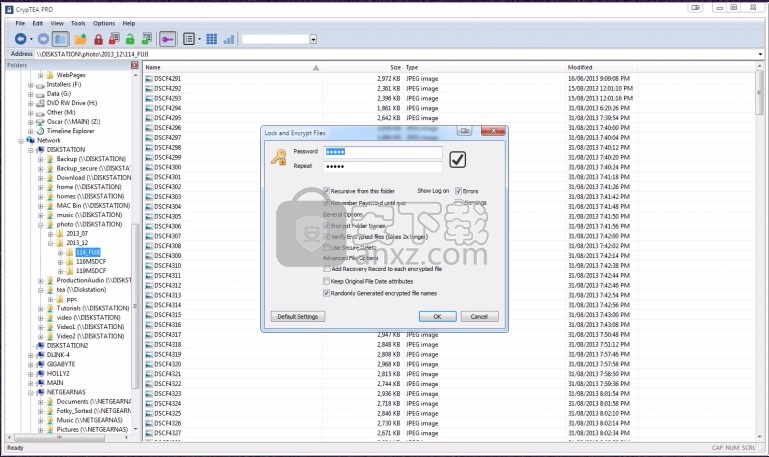The height and width of the screenshot is (457, 769).
Task: Click the title bar icon left of minimize
Action: 696,7
